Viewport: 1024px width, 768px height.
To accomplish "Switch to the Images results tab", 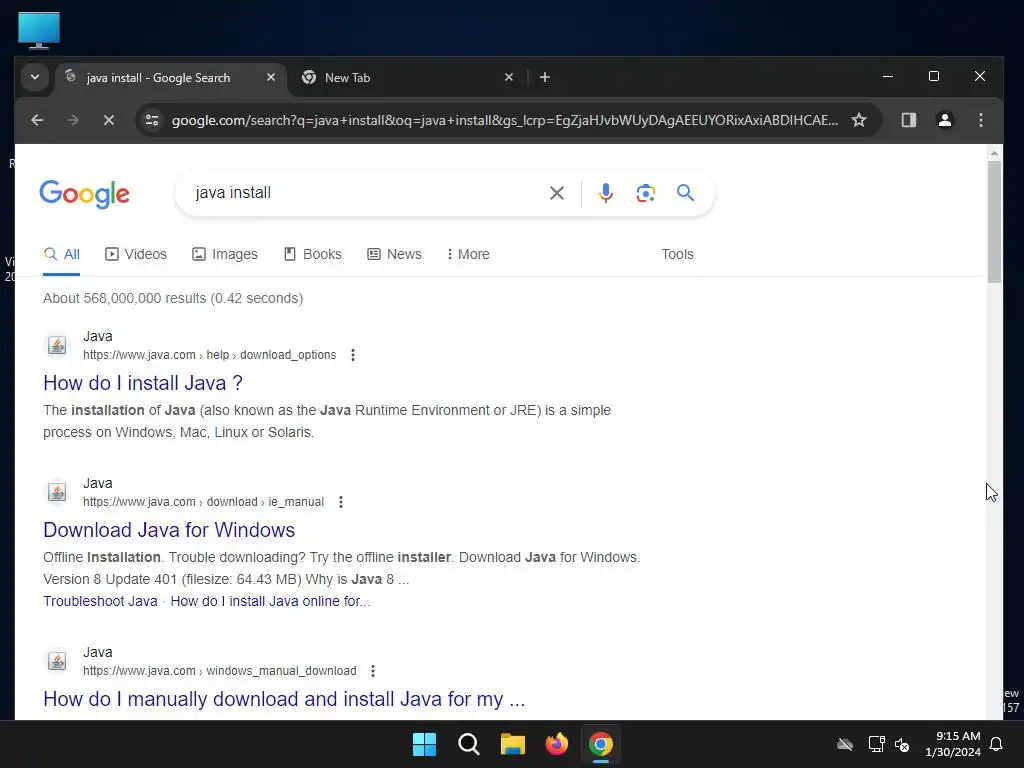I will coord(225,254).
